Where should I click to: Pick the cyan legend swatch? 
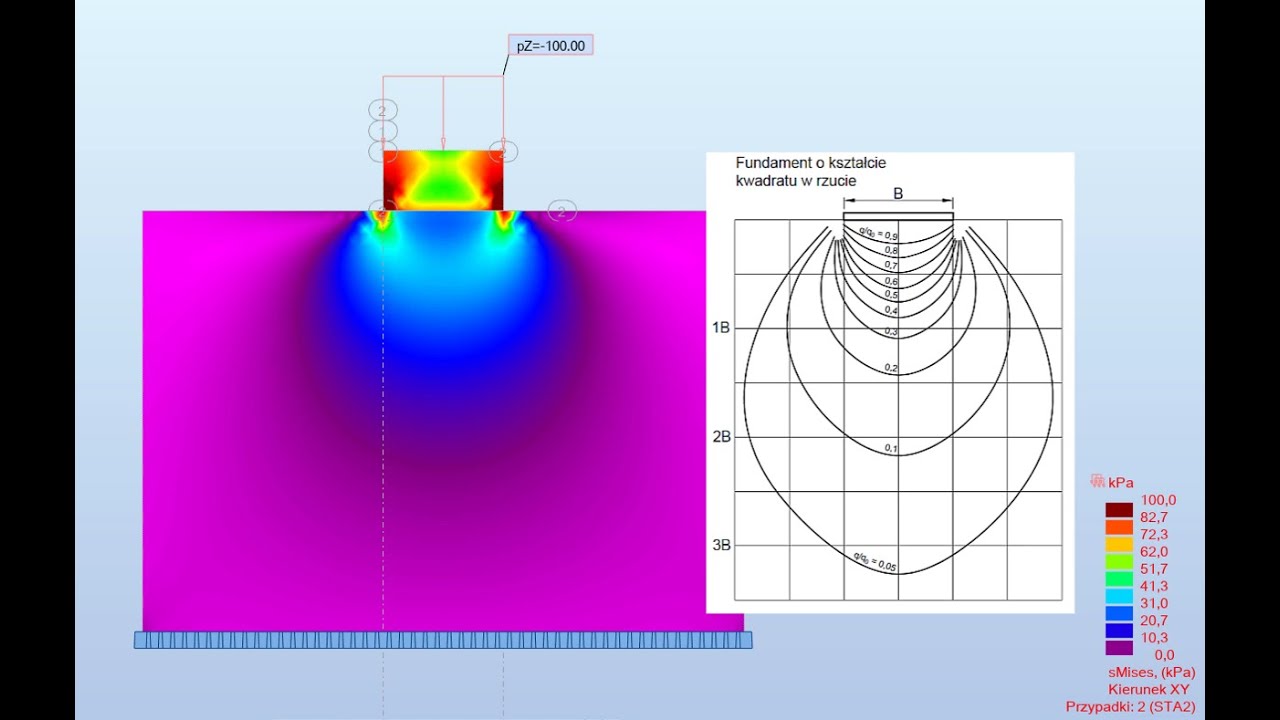pyautogui.click(x=1119, y=595)
